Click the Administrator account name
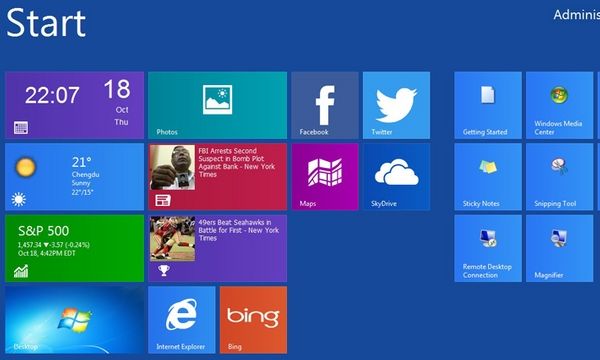The width and height of the screenshot is (600, 360). click(577, 15)
